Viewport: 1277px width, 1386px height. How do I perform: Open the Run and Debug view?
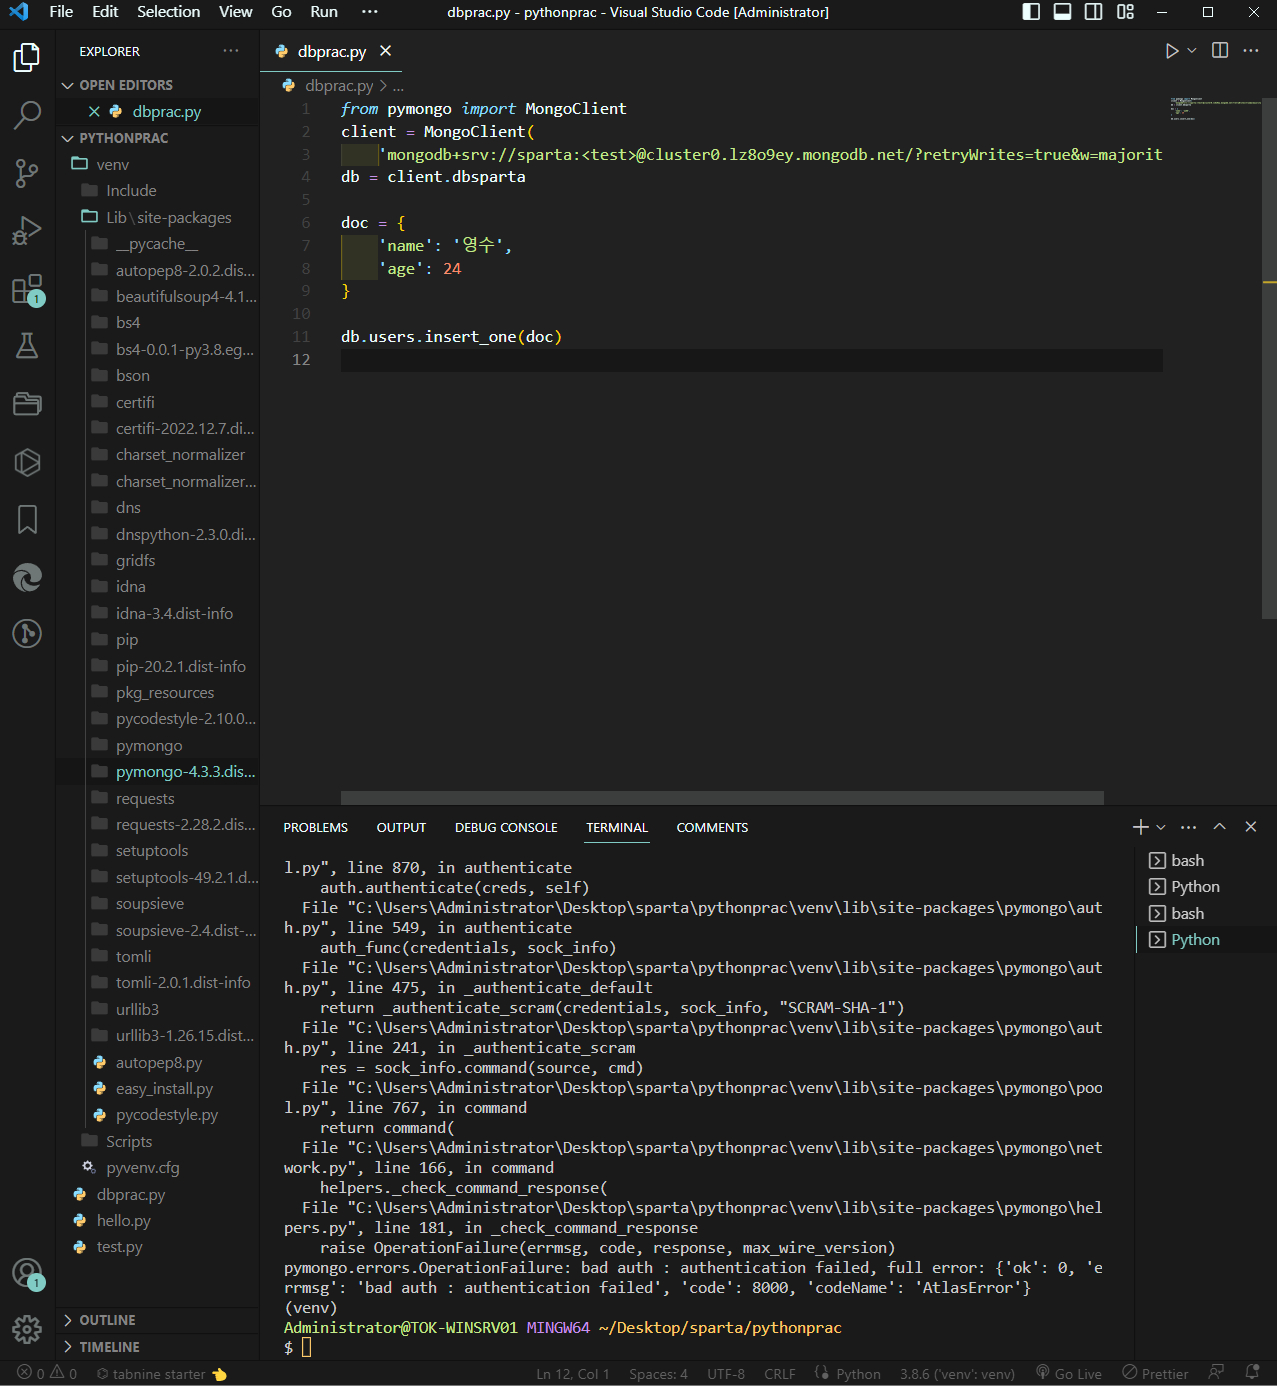[27, 231]
